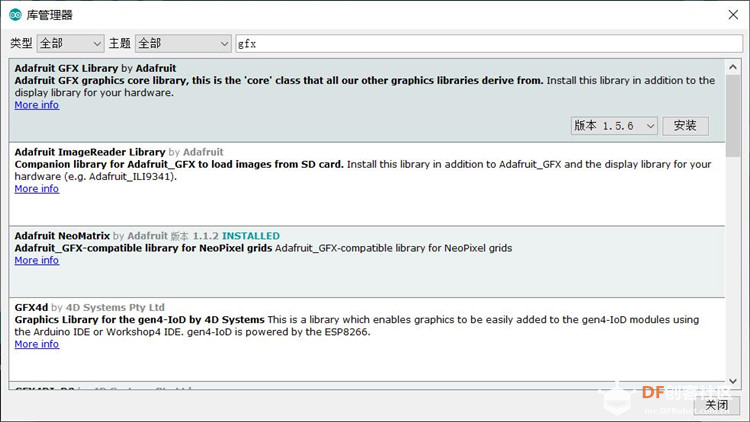
Task: Click the 安装 install button
Action: coord(685,126)
